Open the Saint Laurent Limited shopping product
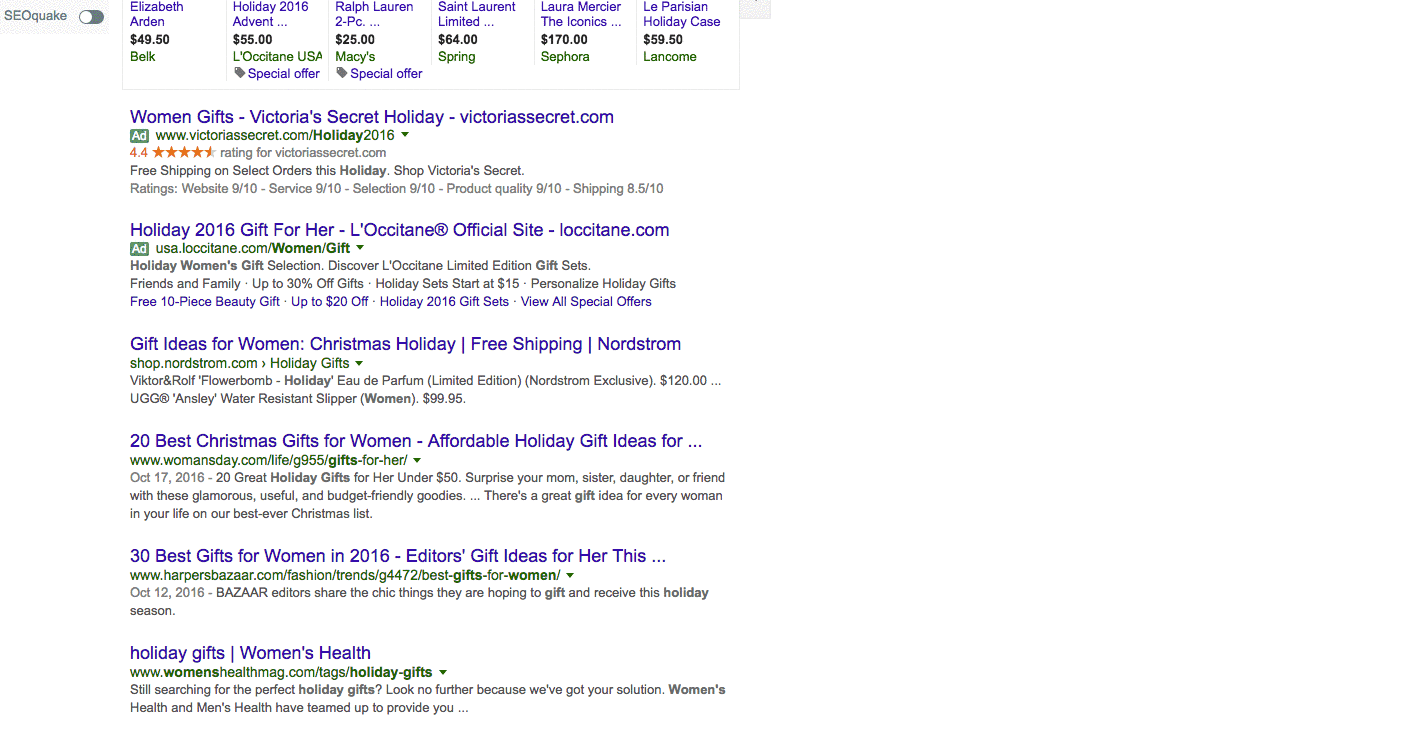Image resolution: width=1420 pixels, height=740 pixels. pos(477,14)
